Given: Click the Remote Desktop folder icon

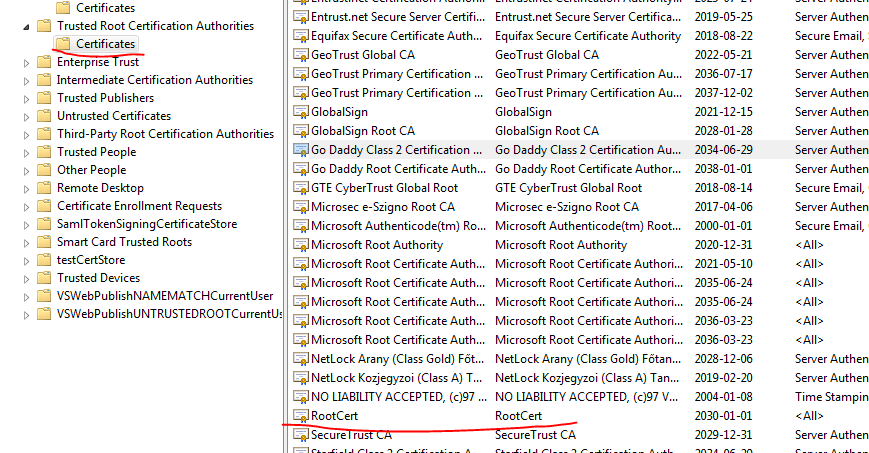Looking at the screenshot, I should [44, 188].
